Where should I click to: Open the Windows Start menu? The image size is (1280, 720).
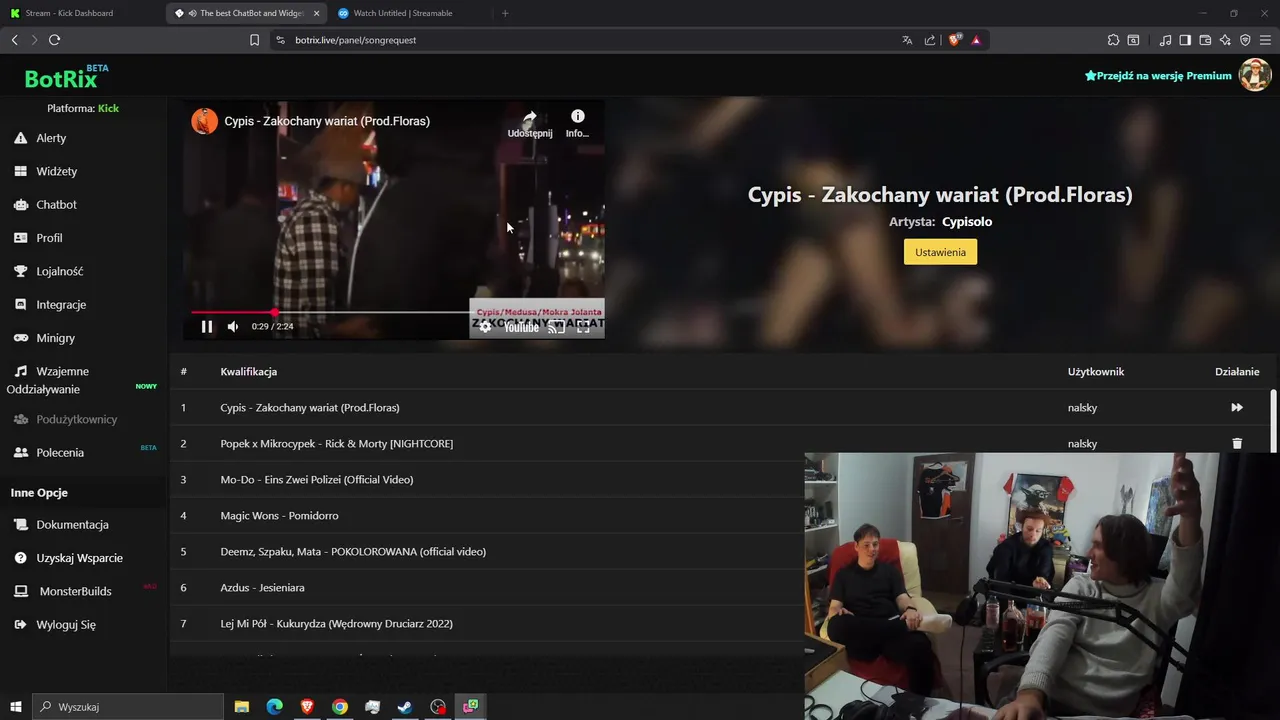coord(16,707)
